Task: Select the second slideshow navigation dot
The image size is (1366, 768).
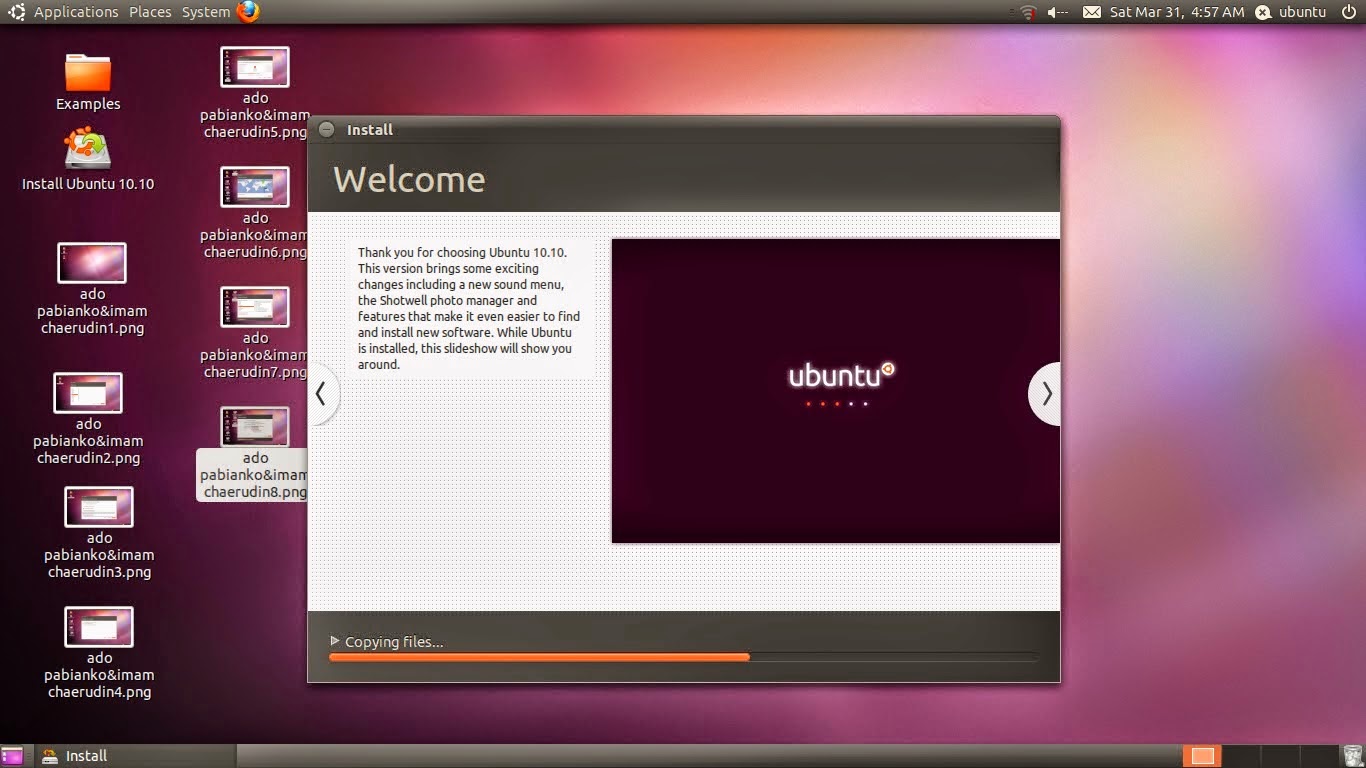Action: point(825,404)
